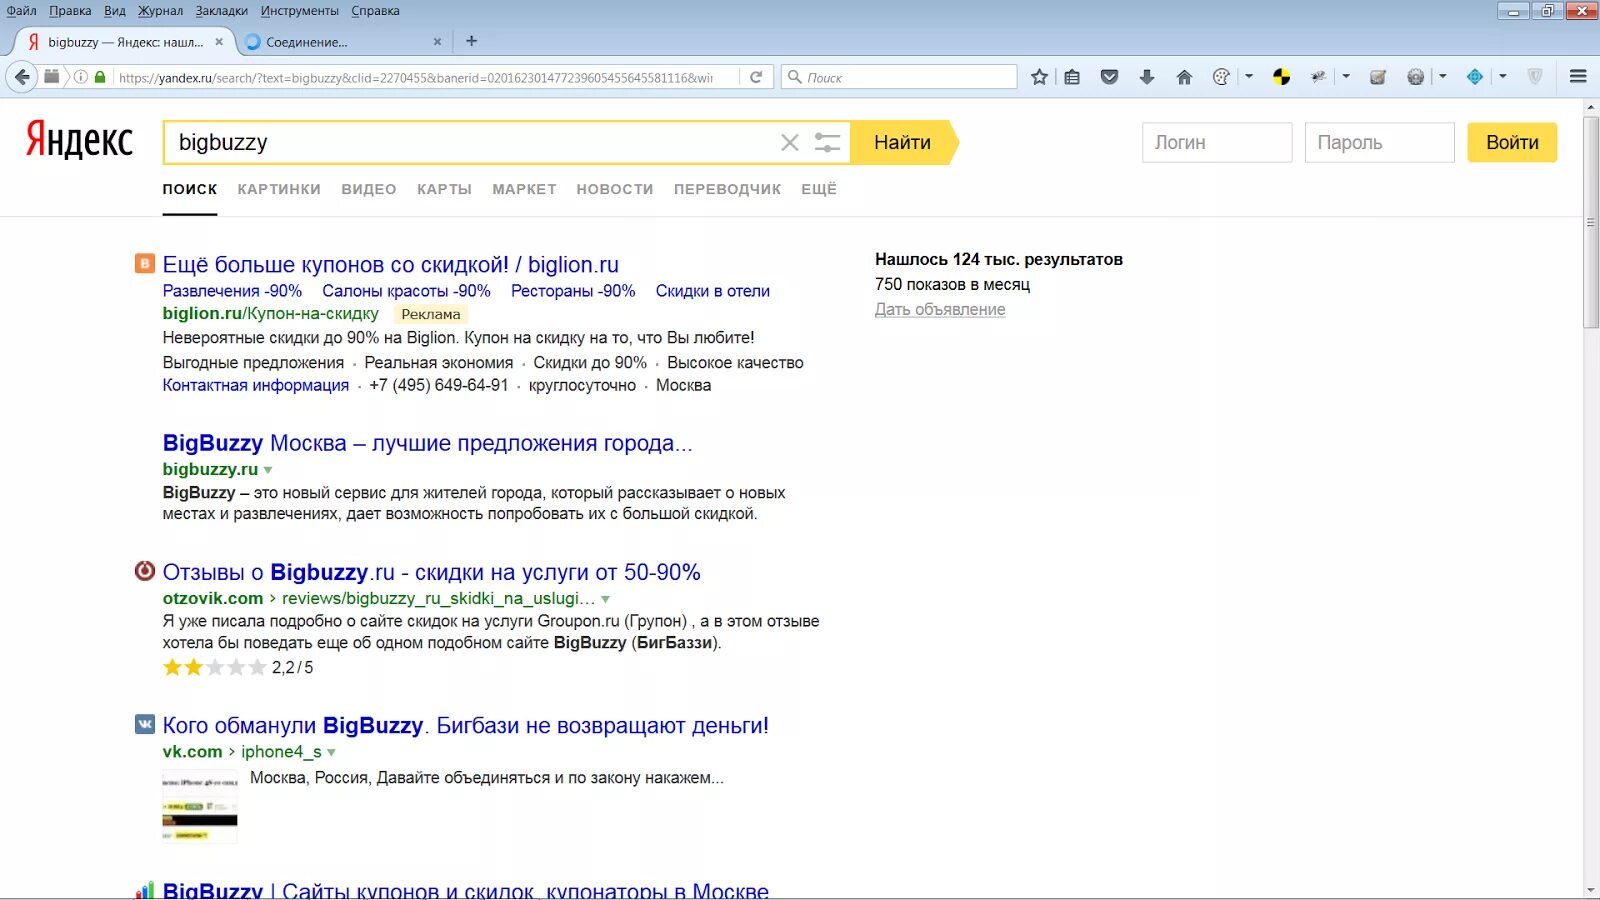Click the 'Дать объявление' link
Screen dimensions: 1600x900
[x=940, y=309]
